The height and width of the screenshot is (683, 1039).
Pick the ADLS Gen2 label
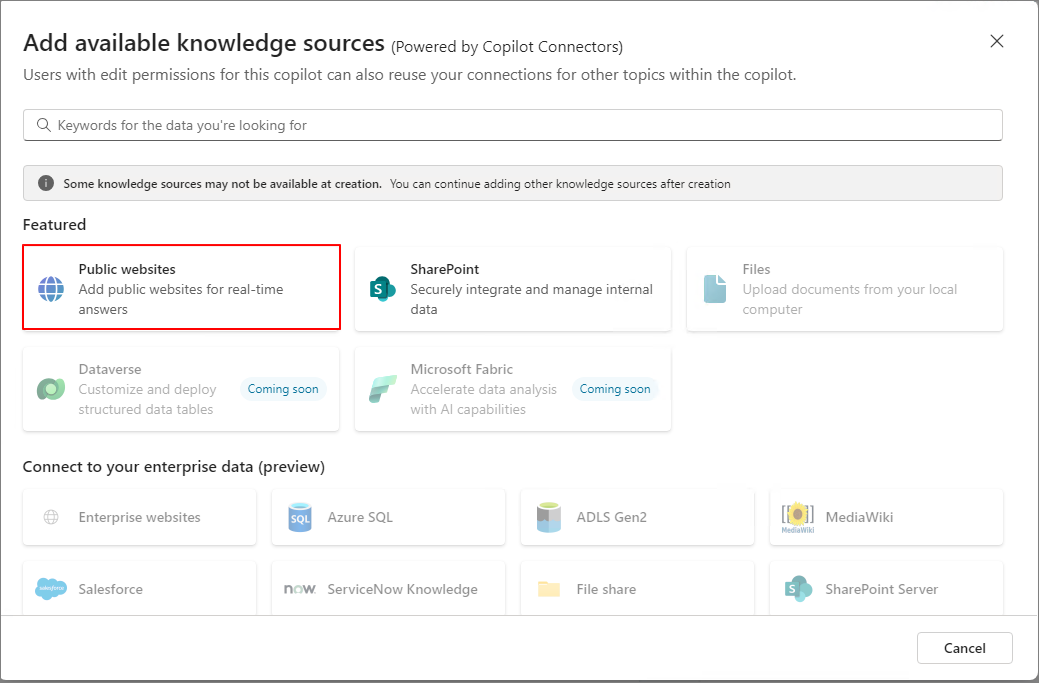(x=612, y=517)
